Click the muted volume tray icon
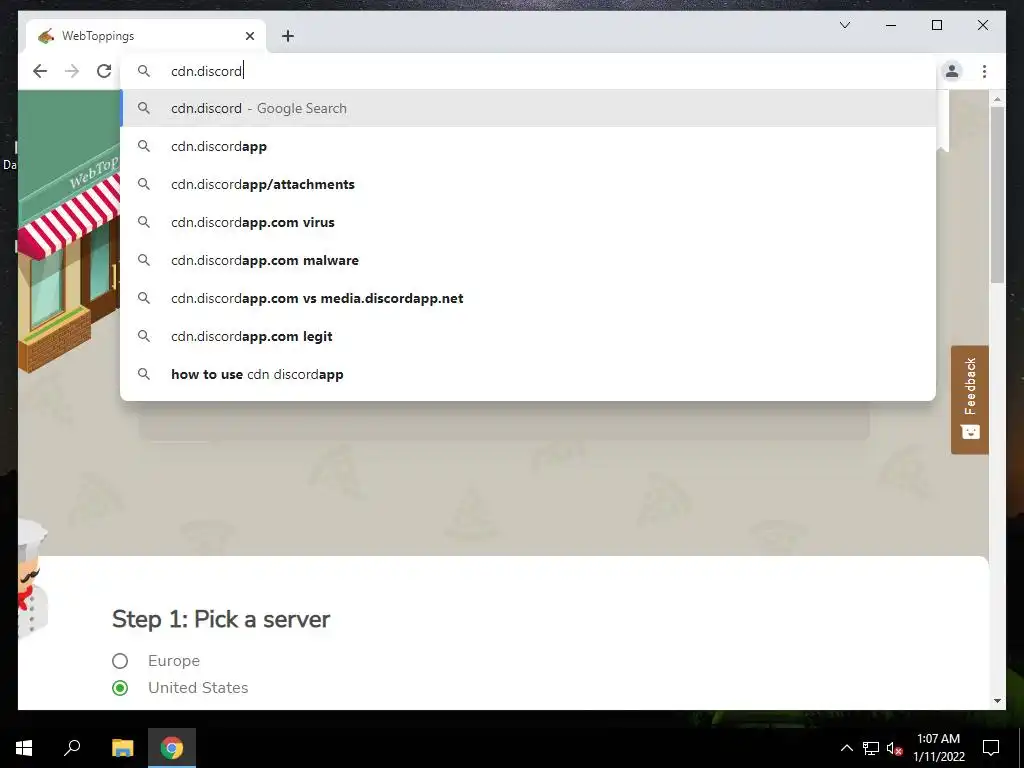This screenshot has height=768, width=1024. click(894, 748)
